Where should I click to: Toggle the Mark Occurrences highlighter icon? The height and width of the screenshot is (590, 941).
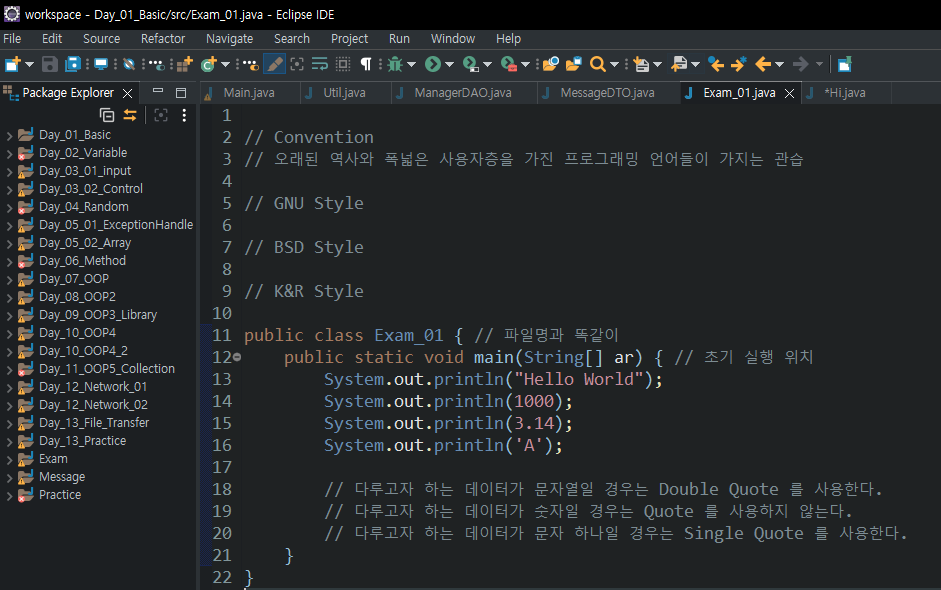[x=273, y=63]
